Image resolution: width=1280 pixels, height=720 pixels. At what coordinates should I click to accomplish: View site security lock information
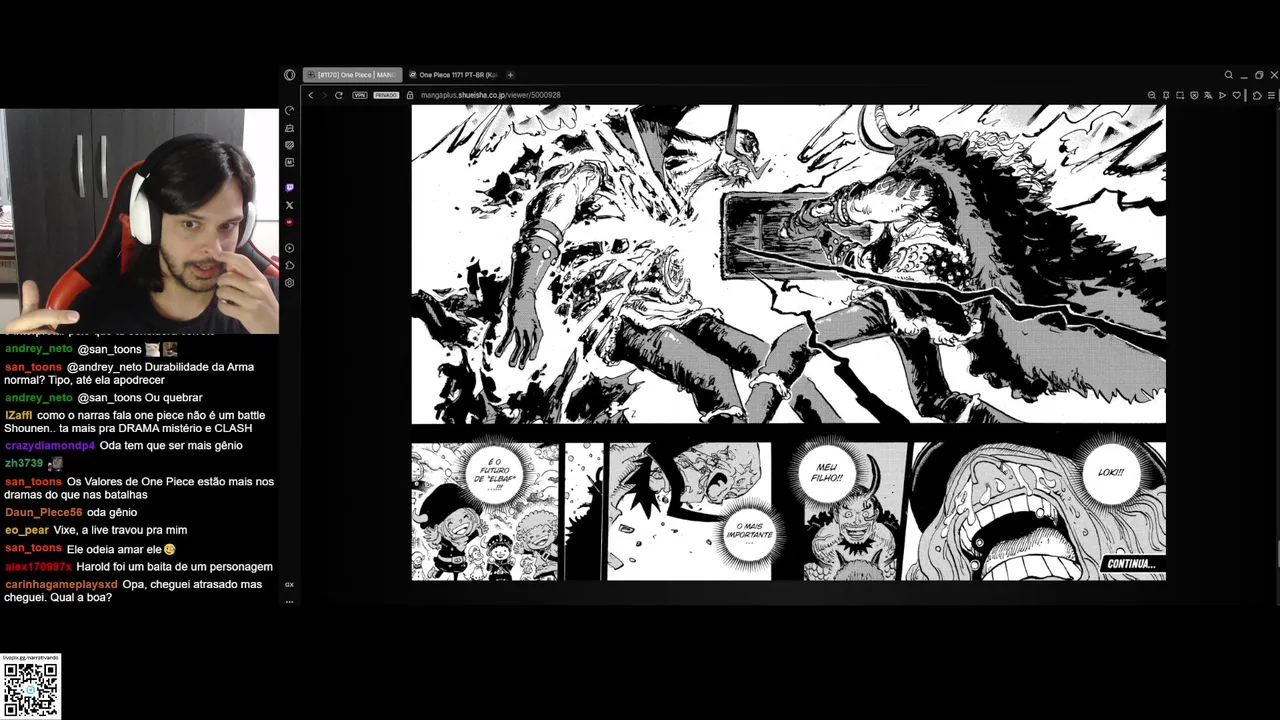click(x=410, y=95)
